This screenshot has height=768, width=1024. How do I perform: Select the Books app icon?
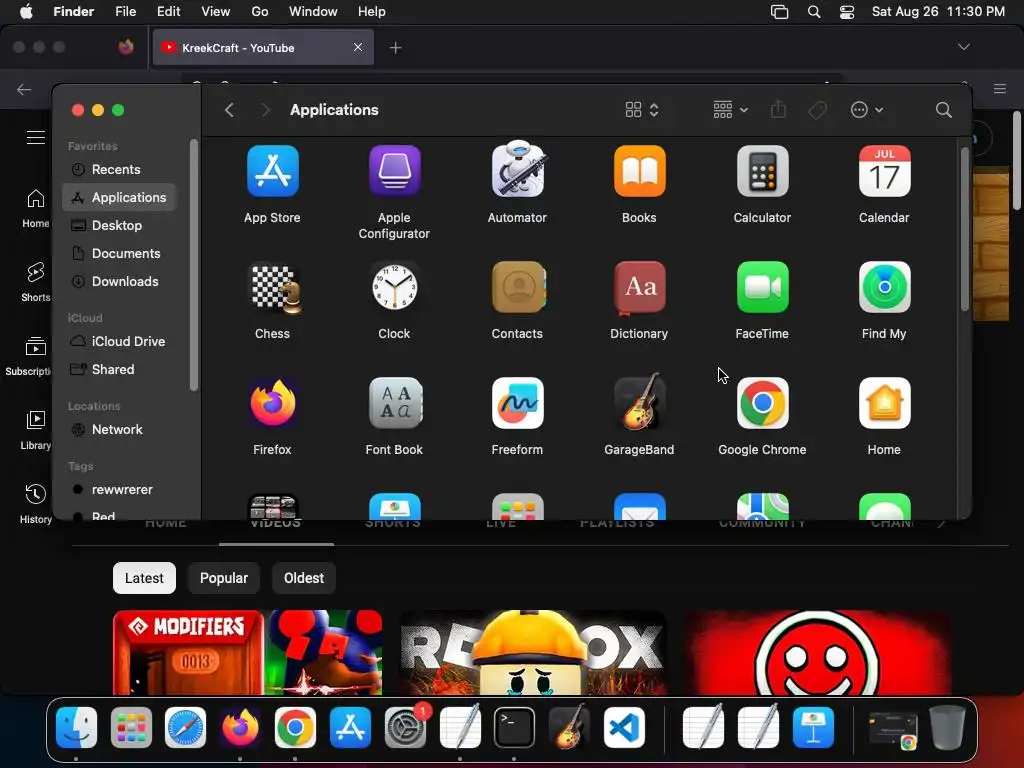pyautogui.click(x=639, y=171)
